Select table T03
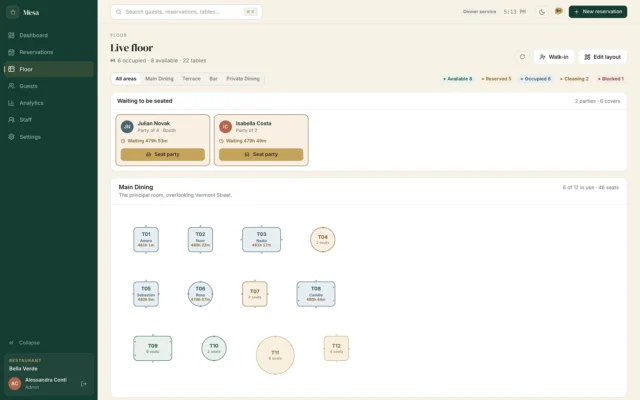This screenshot has width=640, height=400. (261, 240)
